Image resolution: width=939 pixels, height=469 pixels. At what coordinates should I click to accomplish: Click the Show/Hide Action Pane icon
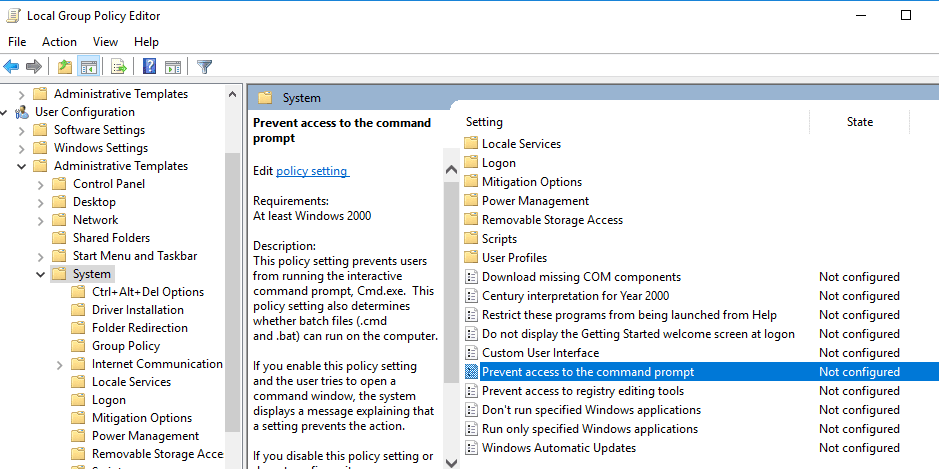click(x=173, y=66)
